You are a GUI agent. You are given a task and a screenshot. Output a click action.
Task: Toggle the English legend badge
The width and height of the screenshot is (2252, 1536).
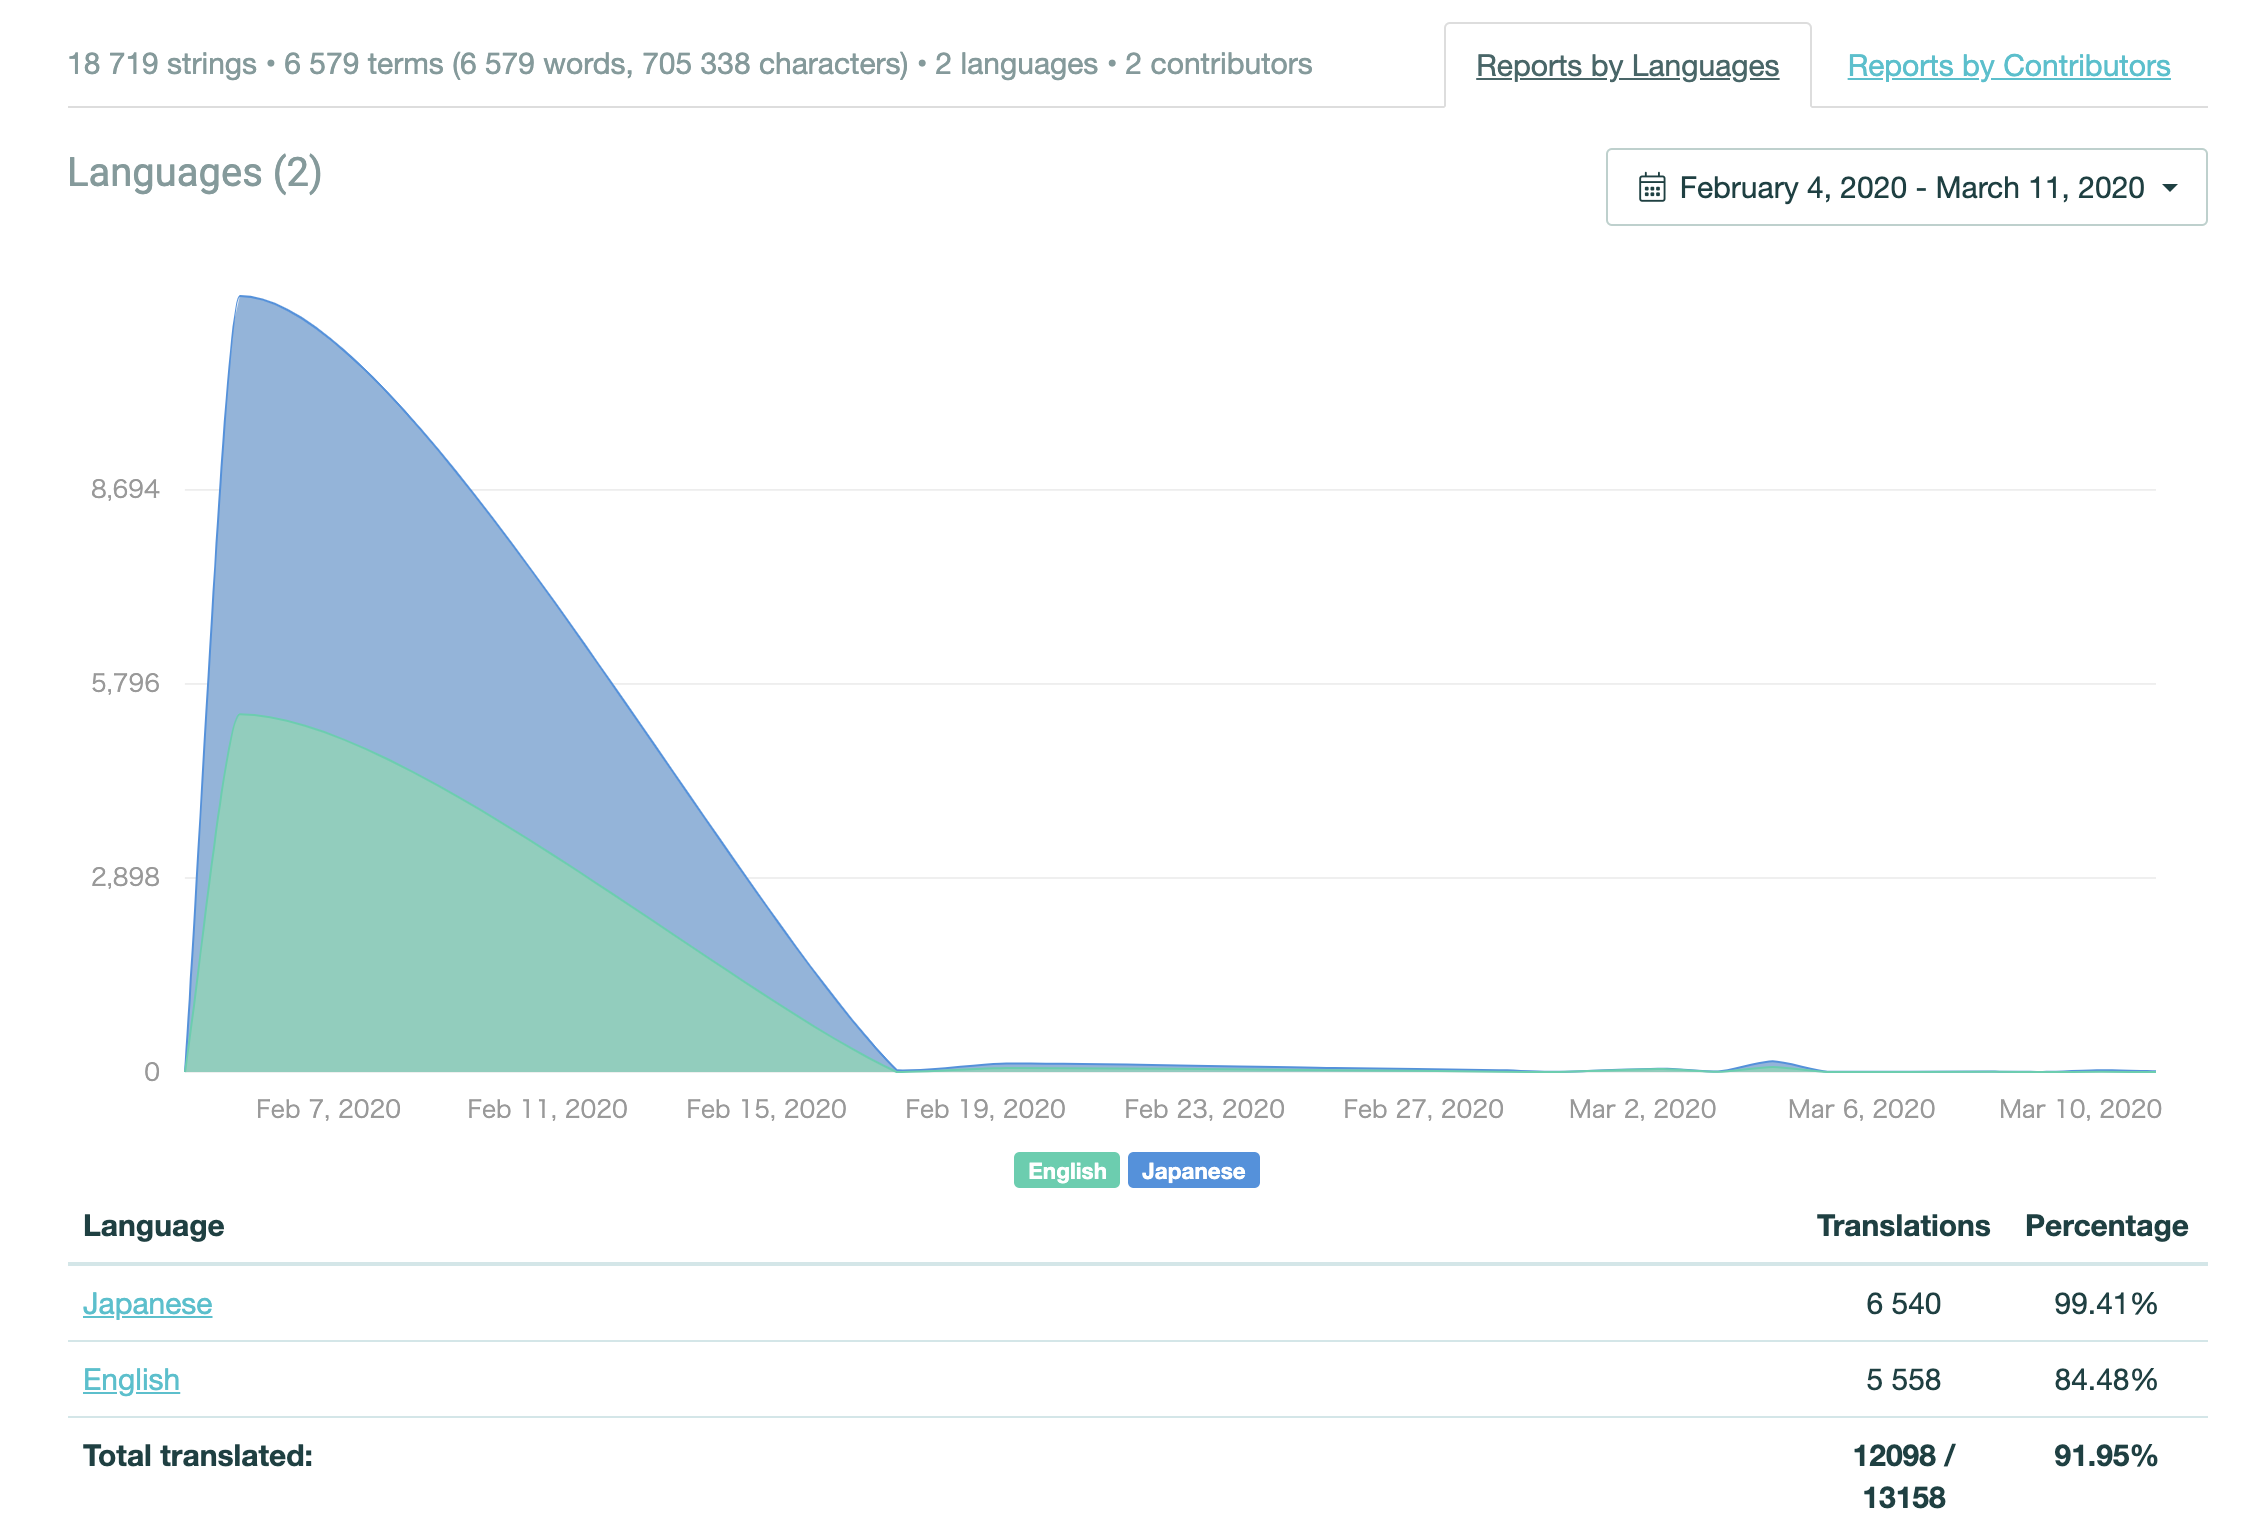tap(1066, 1171)
